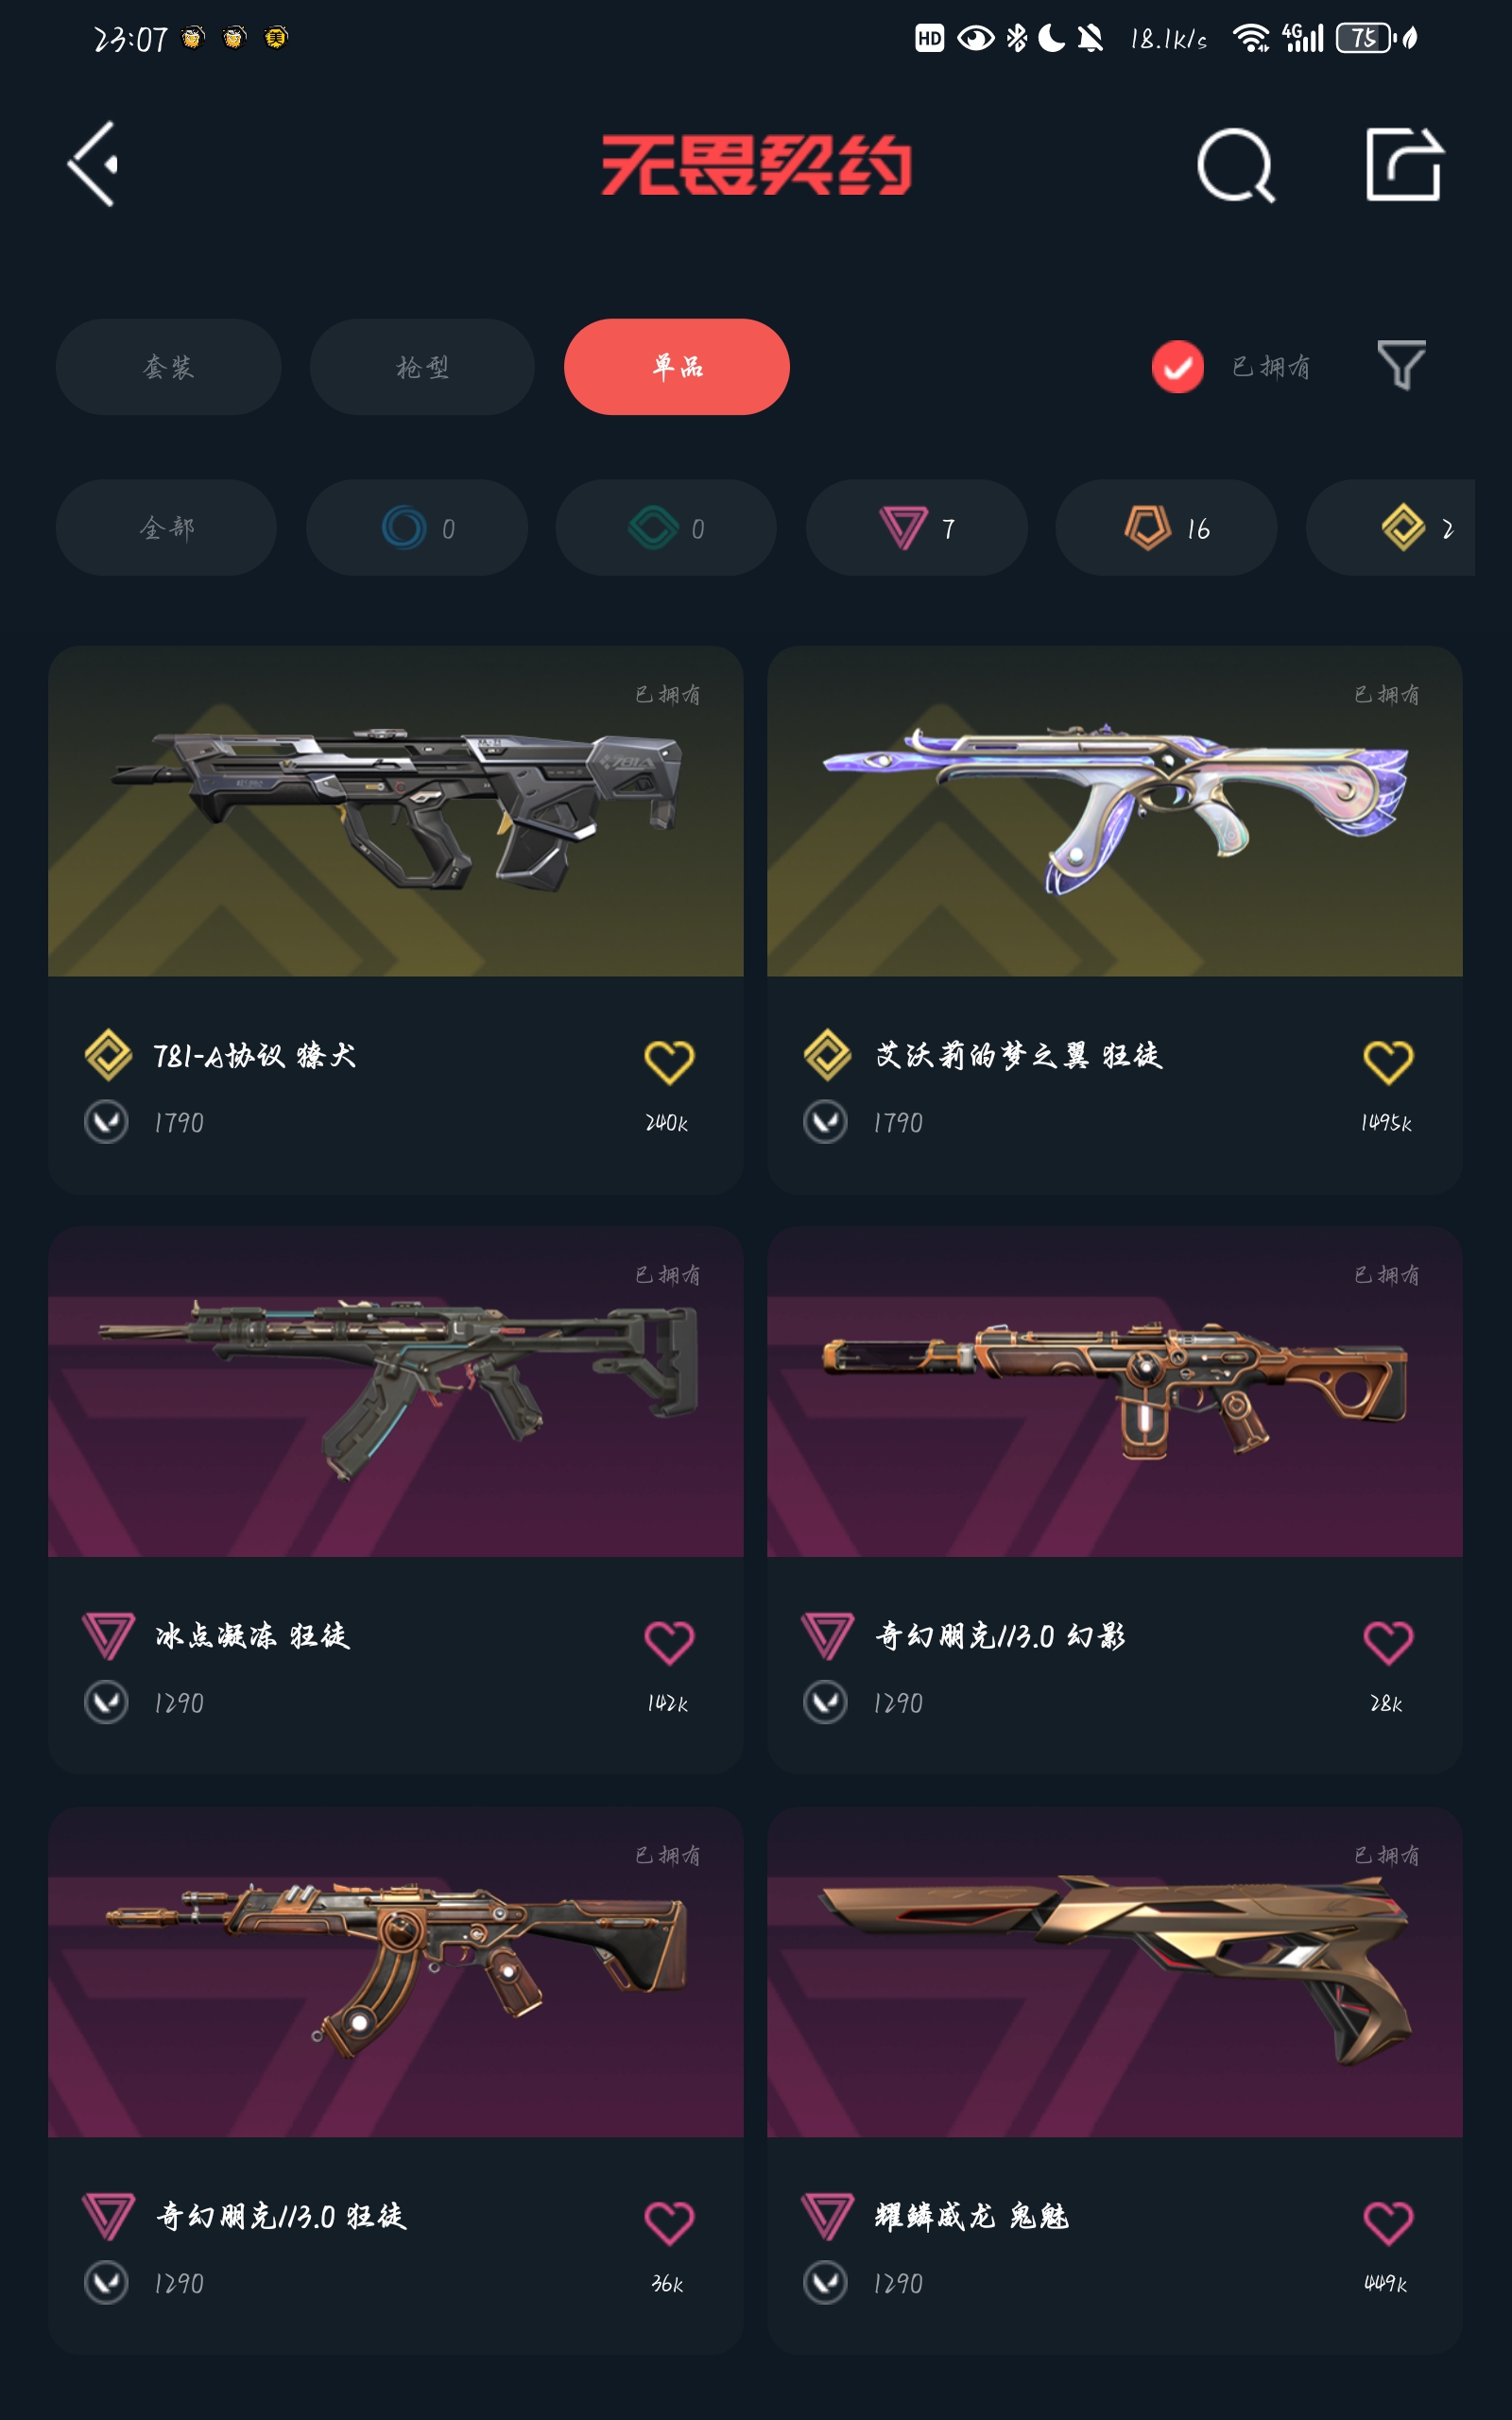Screen dimensions: 1512x2420
Task: Toggle the 已拥有 owned checkbox
Action: click(1177, 367)
